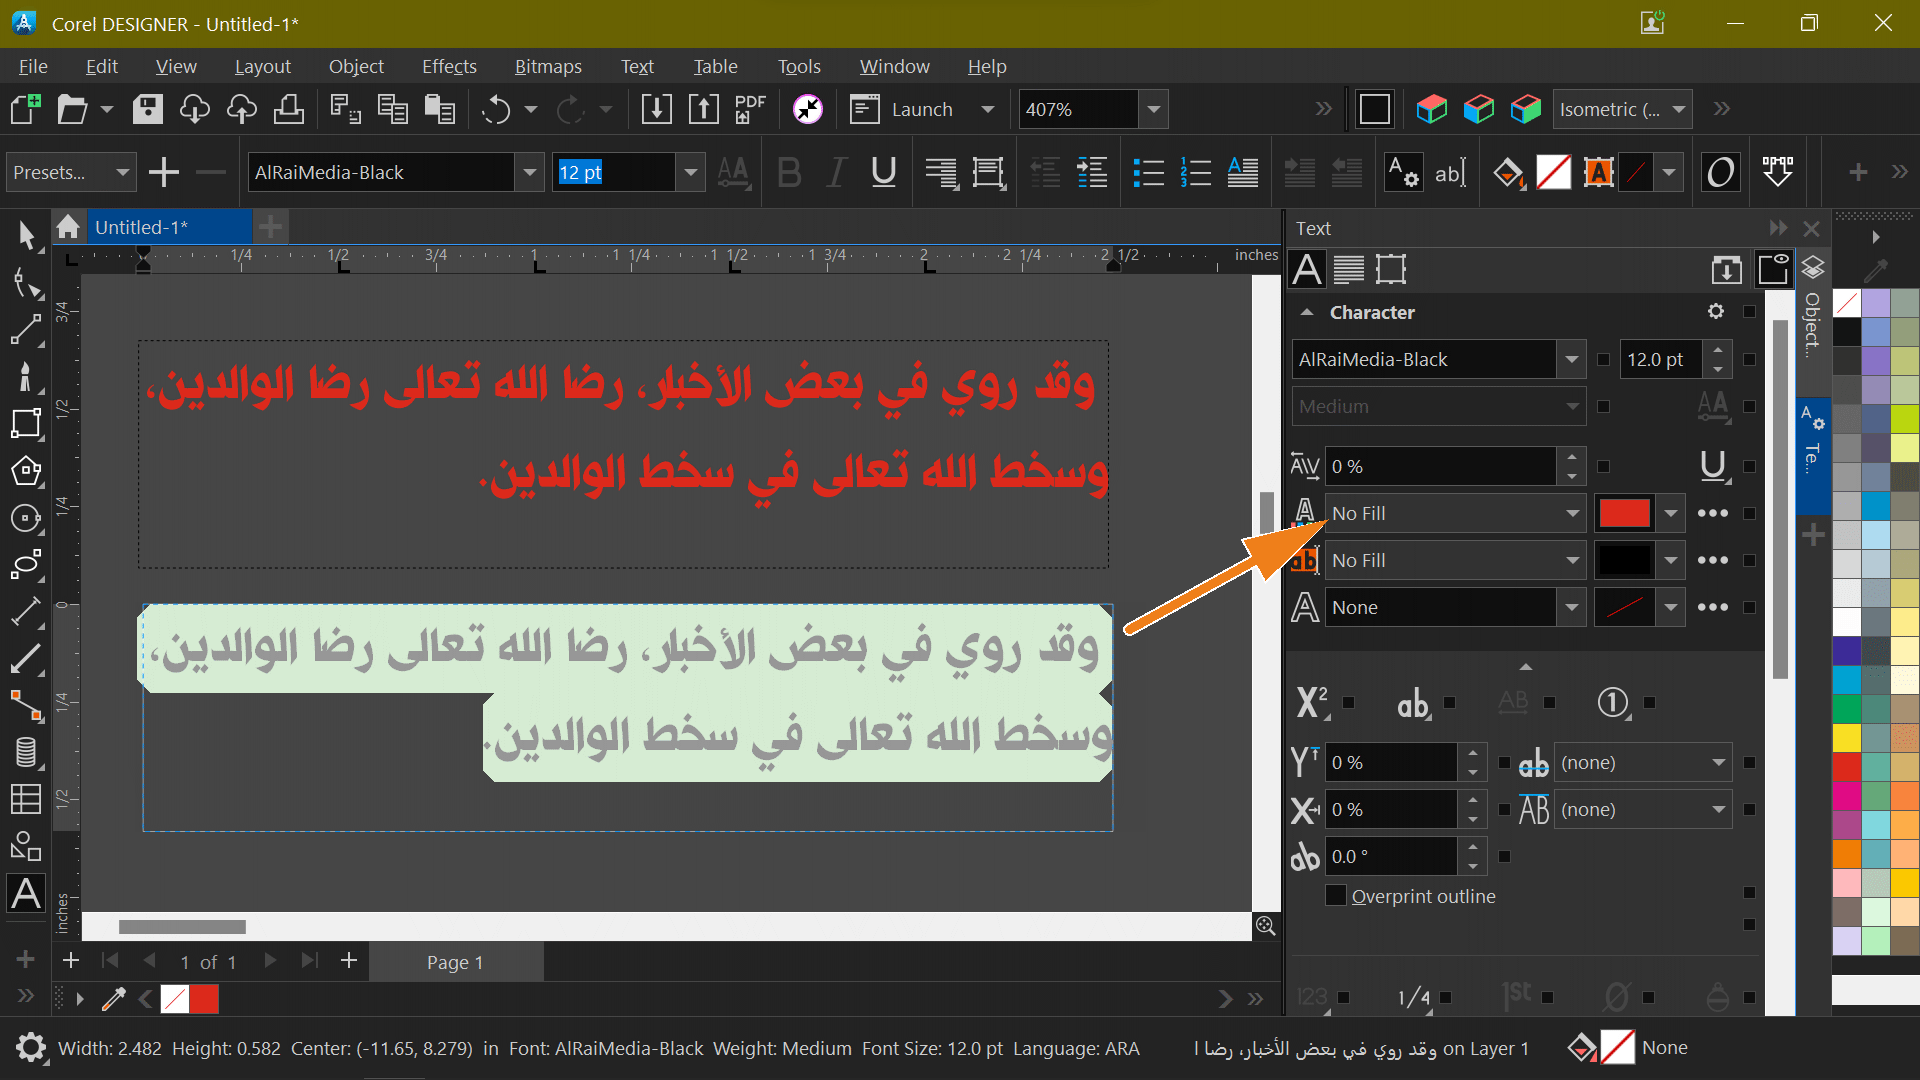Switch to the Page 1 tab
Image resolution: width=1920 pixels, height=1080 pixels.
[455, 962]
